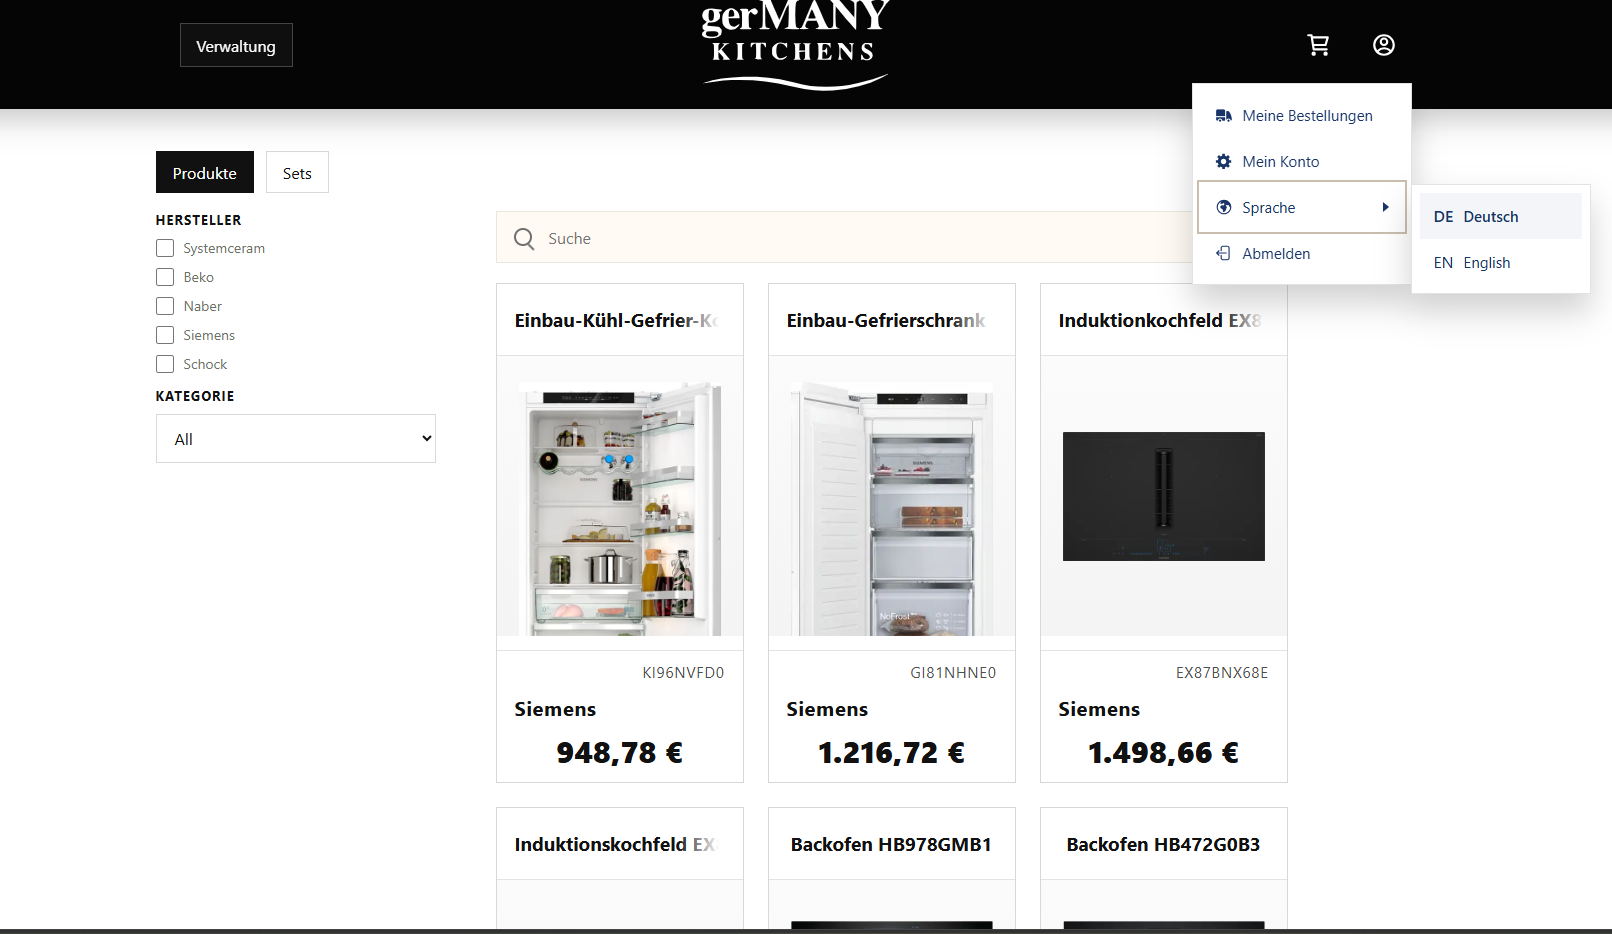Click the gerMANY Kitchens logo
Viewport: 1612px width, 934px height.
pyautogui.click(x=795, y=45)
